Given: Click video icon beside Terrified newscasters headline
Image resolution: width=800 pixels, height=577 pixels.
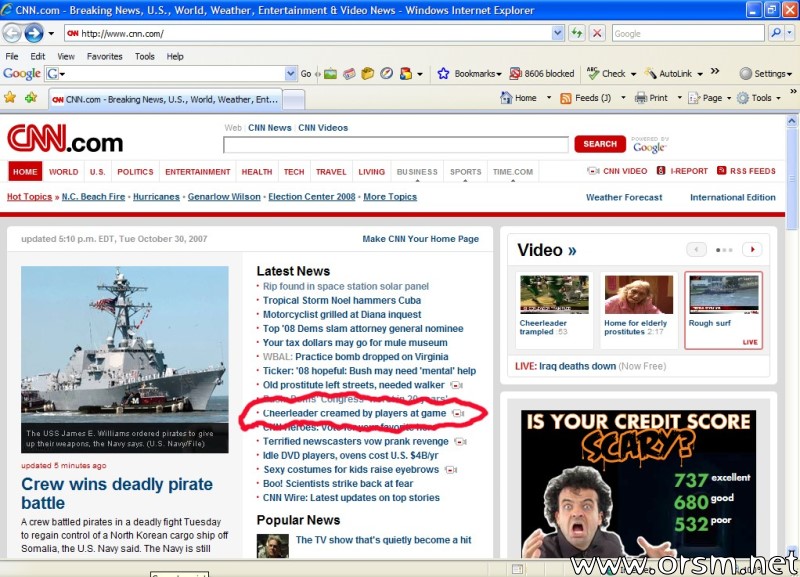Looking at the screenshot, I should point(460,441).
